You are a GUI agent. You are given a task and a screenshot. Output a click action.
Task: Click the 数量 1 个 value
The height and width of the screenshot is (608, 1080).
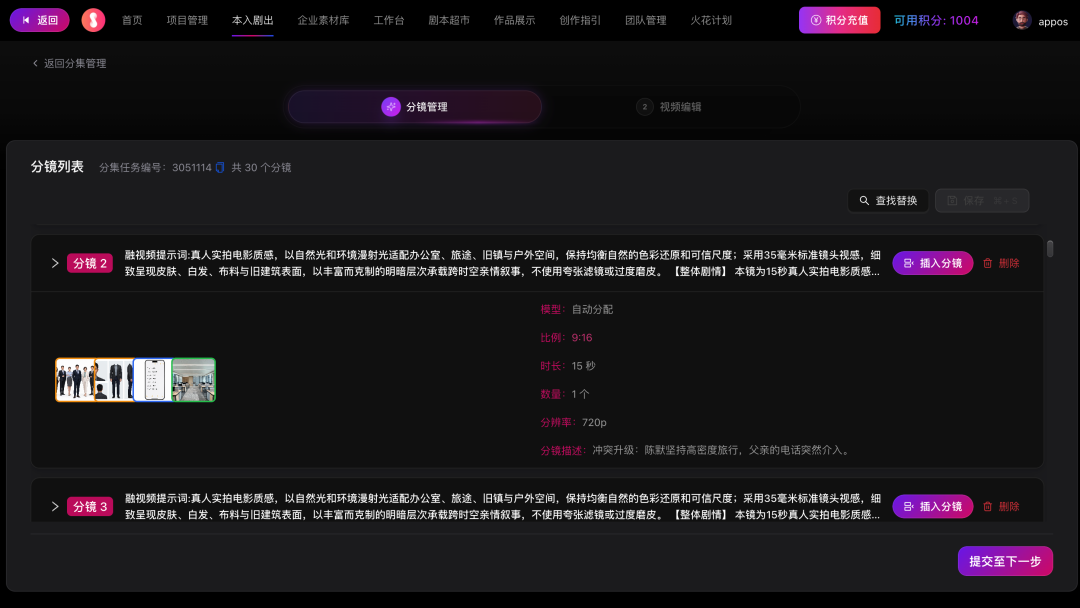point(580,394)
